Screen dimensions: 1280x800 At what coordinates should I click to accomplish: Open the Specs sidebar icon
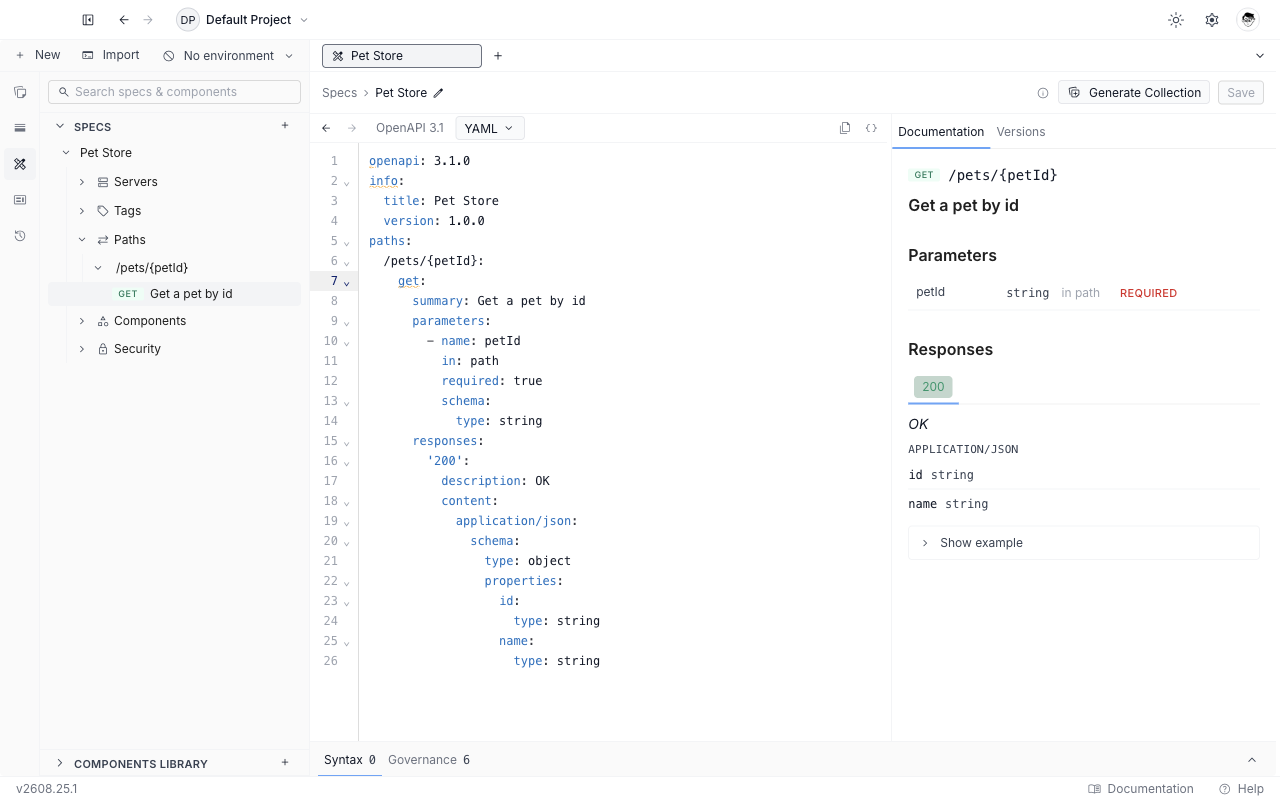(20, 164)
